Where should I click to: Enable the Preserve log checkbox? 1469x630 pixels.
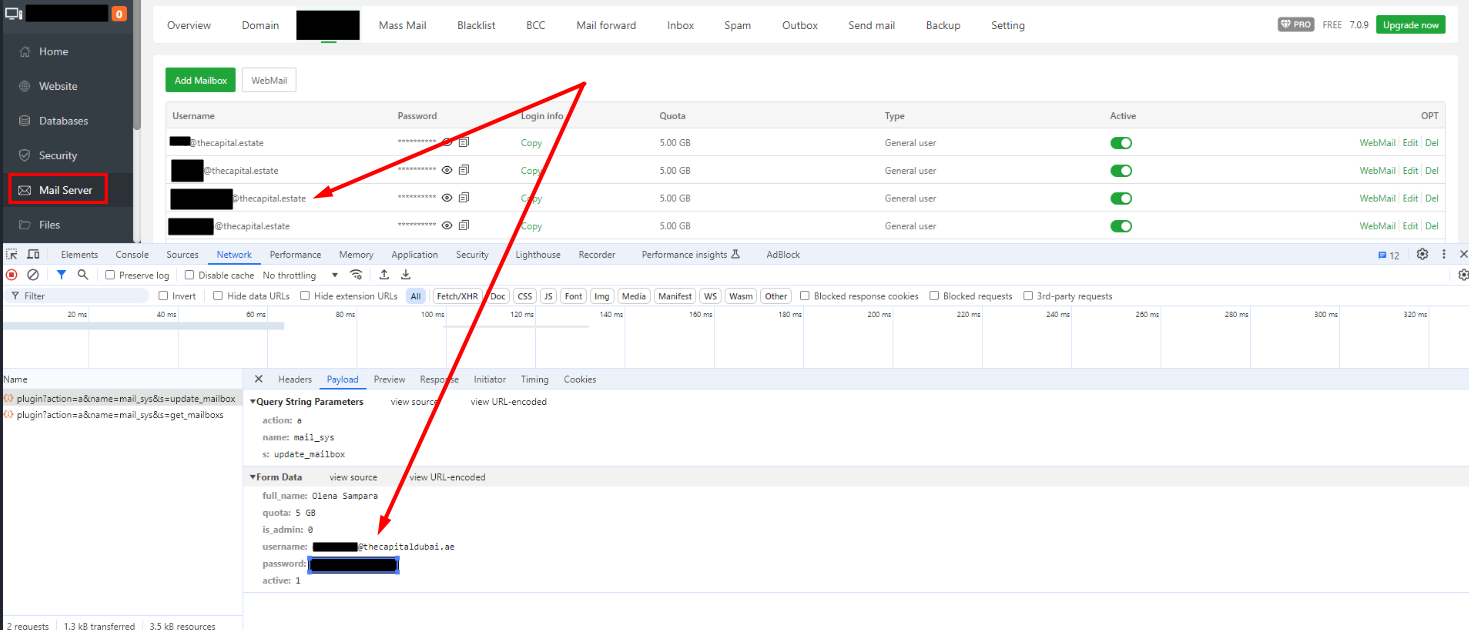pos(111,275)
